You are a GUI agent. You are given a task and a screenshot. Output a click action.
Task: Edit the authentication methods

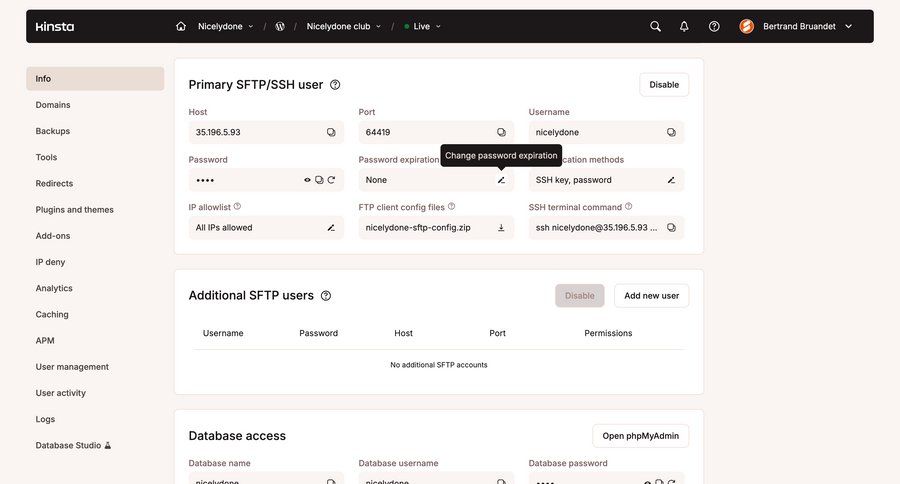671,180
